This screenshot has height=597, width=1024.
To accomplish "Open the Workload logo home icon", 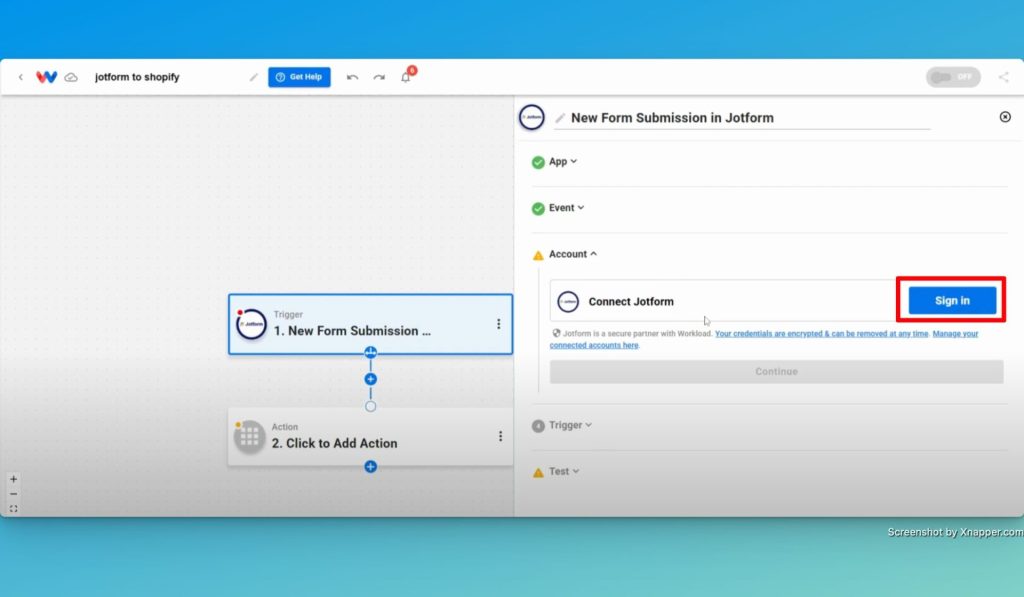I will pos(46,77).
